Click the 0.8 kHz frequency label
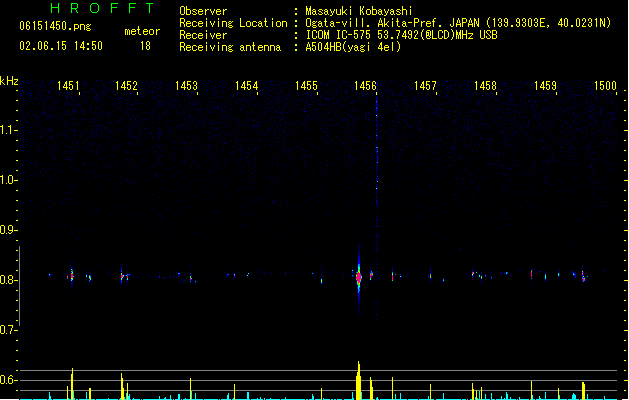Image resolution: width=629 pixels, height=400 pixels. coord(8,280)
